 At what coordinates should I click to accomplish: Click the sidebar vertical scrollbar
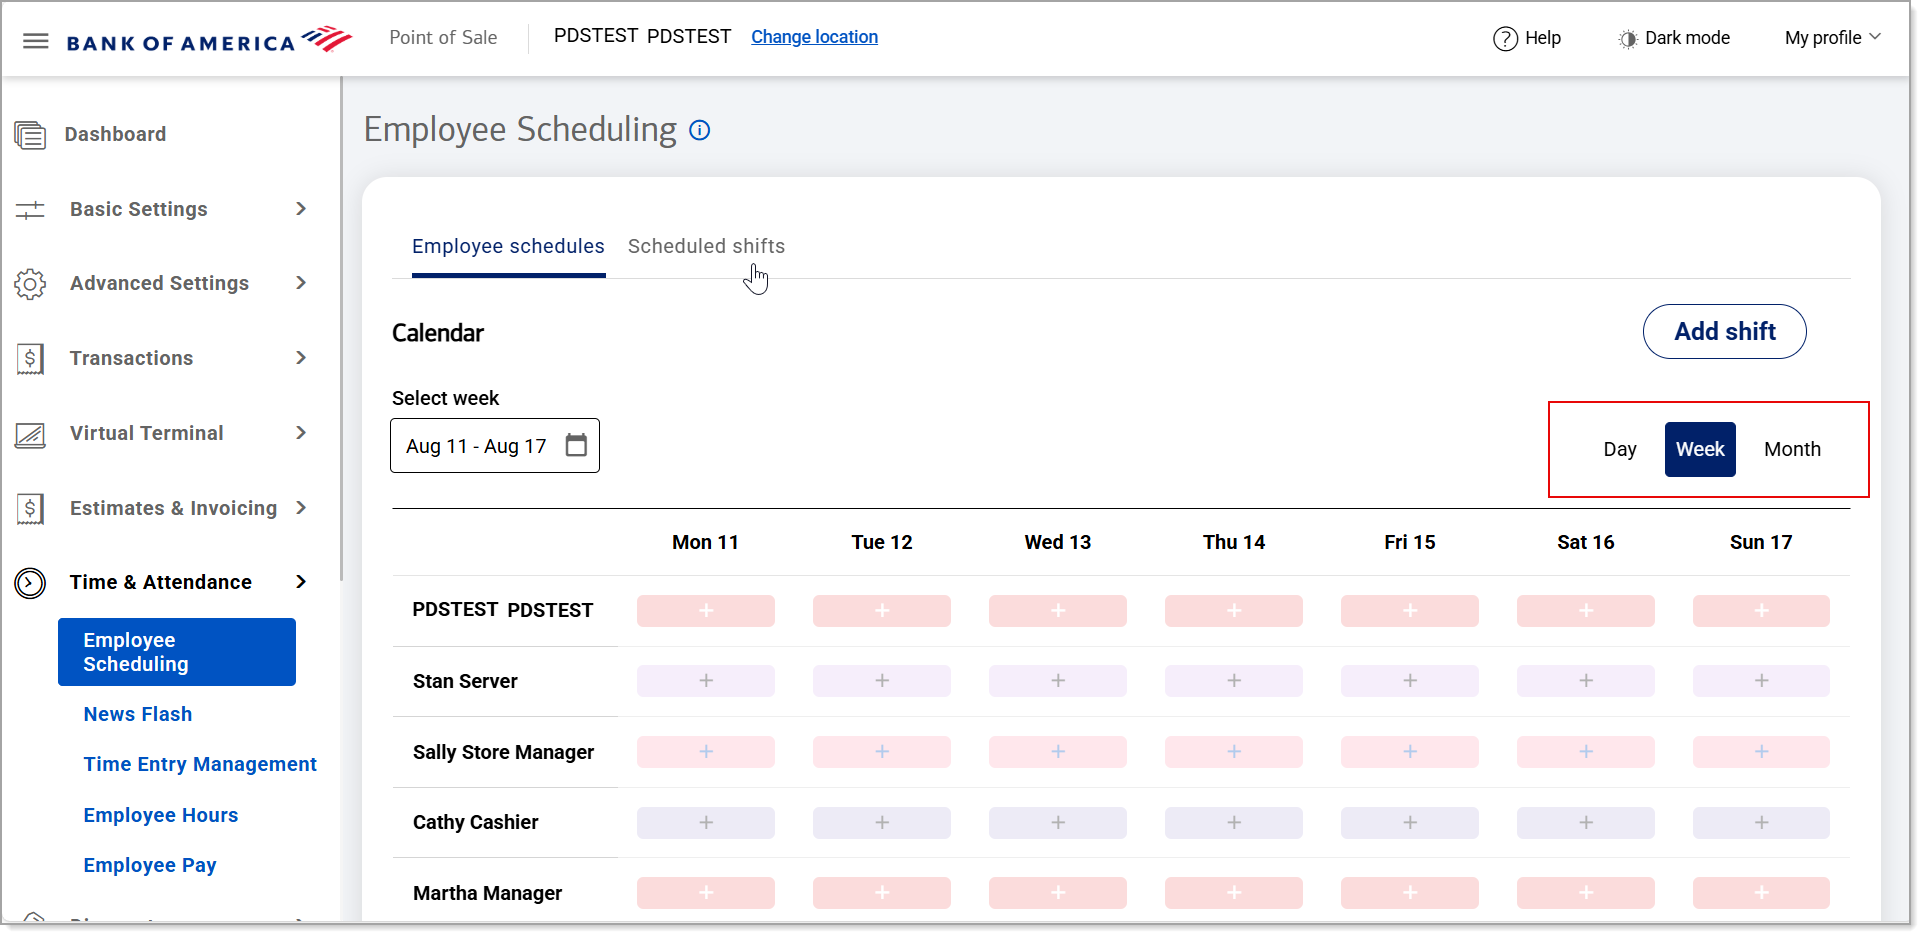(341, 330)
